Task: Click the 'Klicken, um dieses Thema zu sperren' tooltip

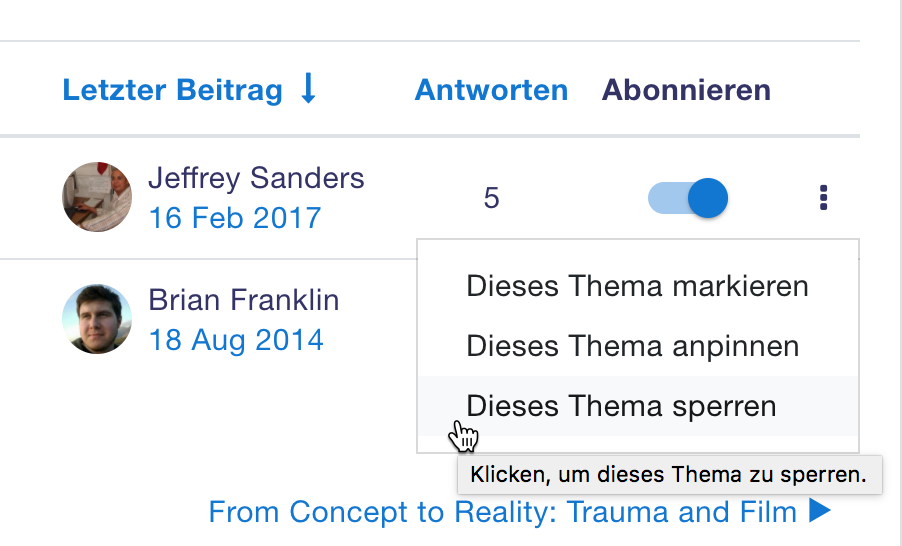Action: tap(669, 474)
